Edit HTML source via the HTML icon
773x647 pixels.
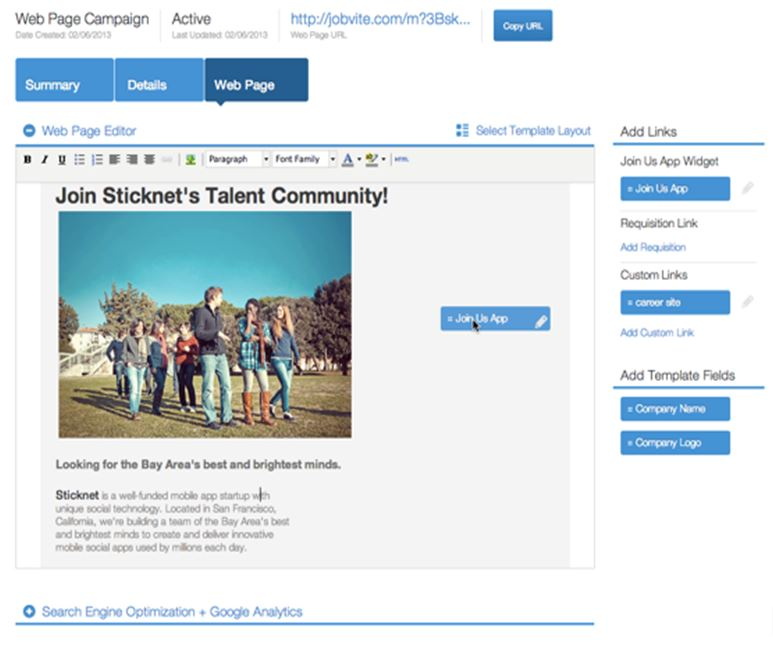tap(401, 159)
